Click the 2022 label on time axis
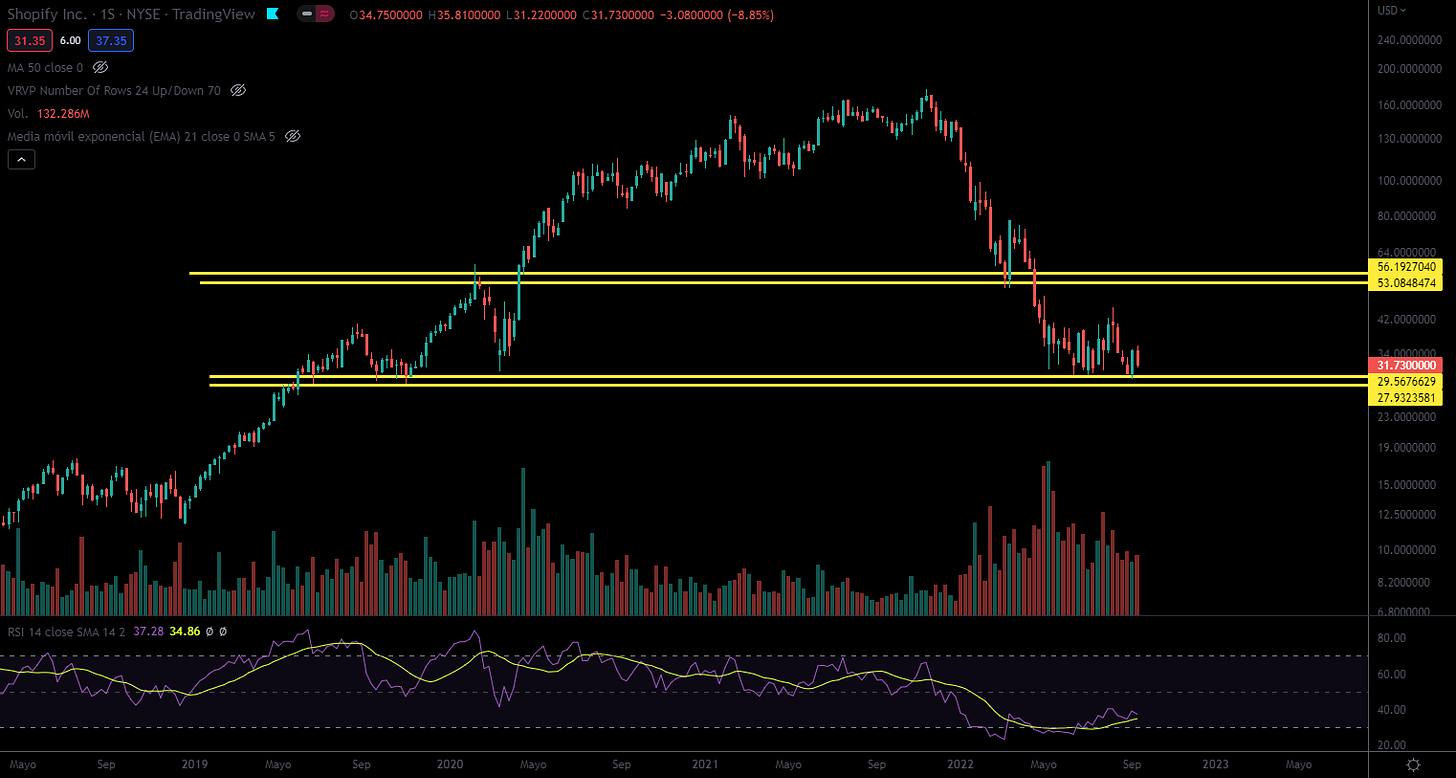The width and height of the screenshot is (1456, 778). click(x=961, y=764)
